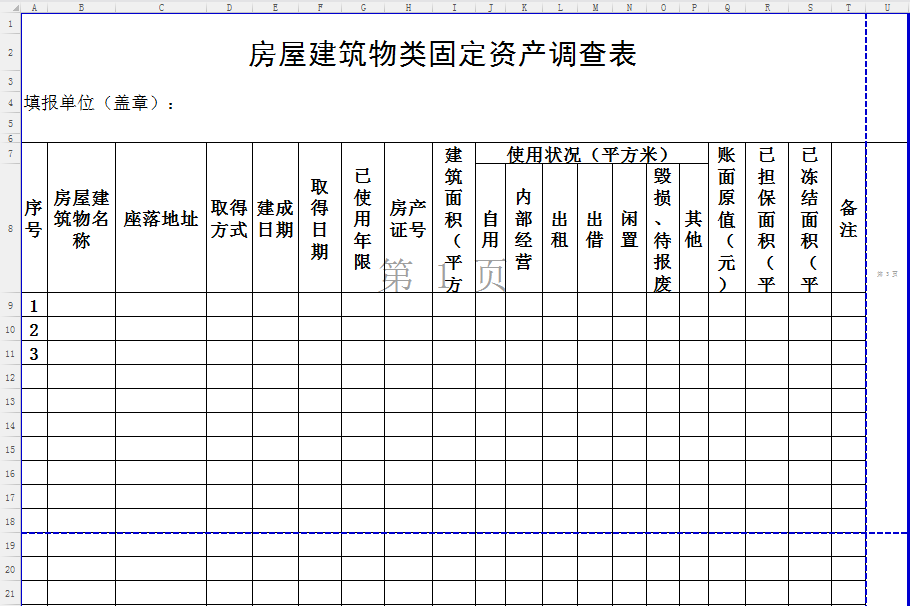Select the 账面原值 header cell
Image resolution: width=910 pixels, height=606 pixels.
726,218
